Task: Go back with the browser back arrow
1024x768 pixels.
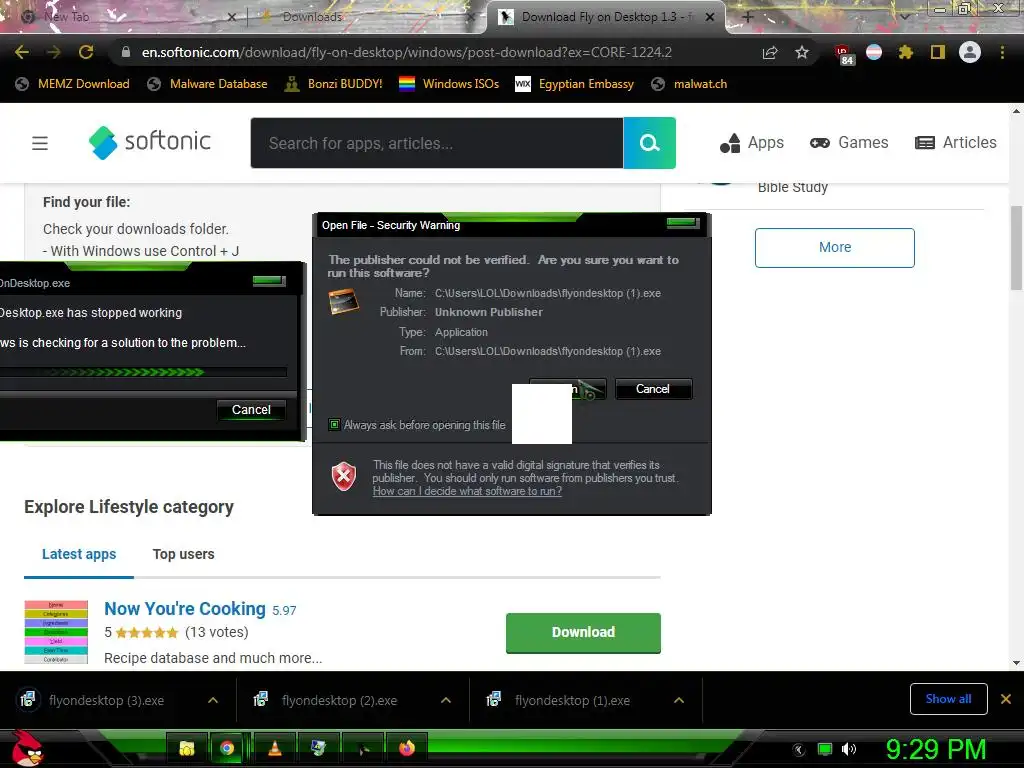Action: (x=22, y=52)
